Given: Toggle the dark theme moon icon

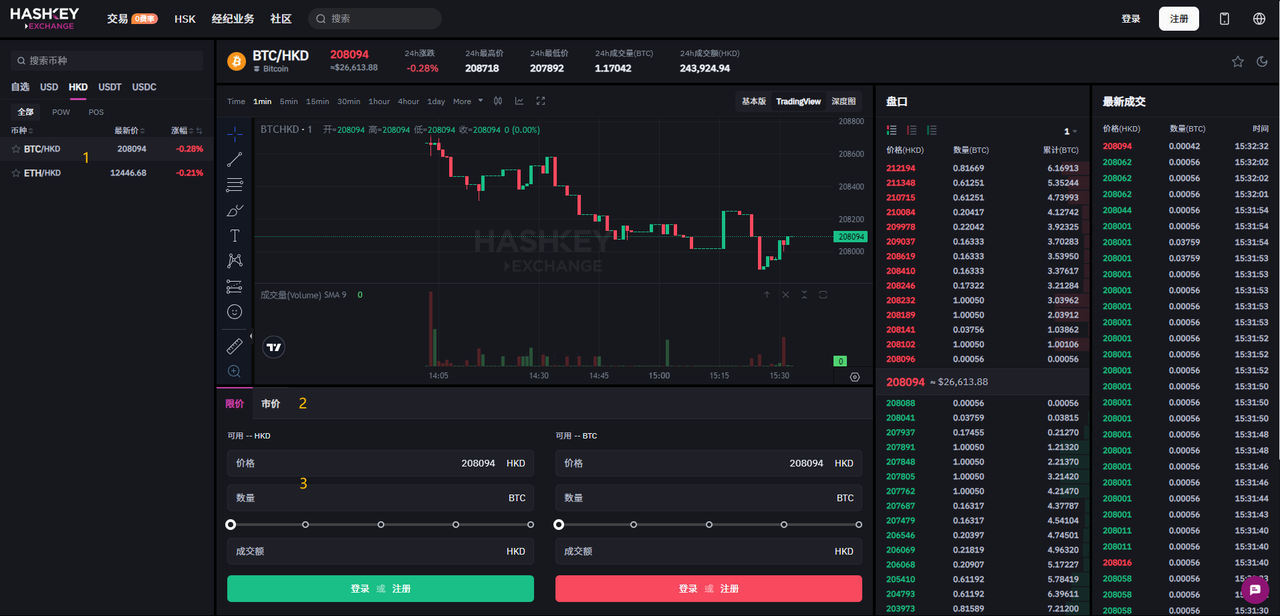Looking at the screenshot, I should [1262, 61].
